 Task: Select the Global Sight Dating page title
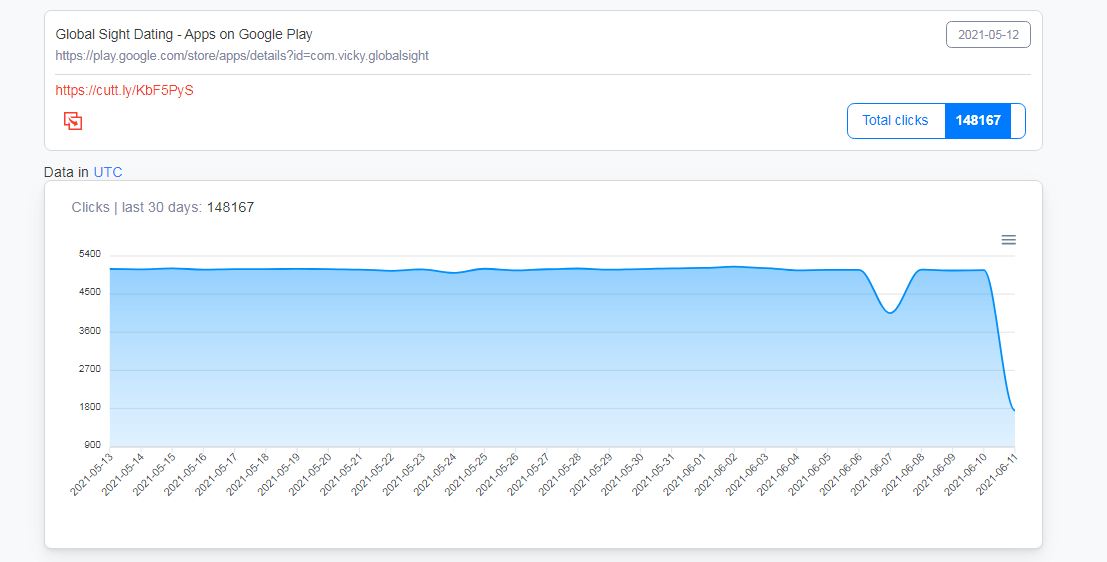[184, 34]
